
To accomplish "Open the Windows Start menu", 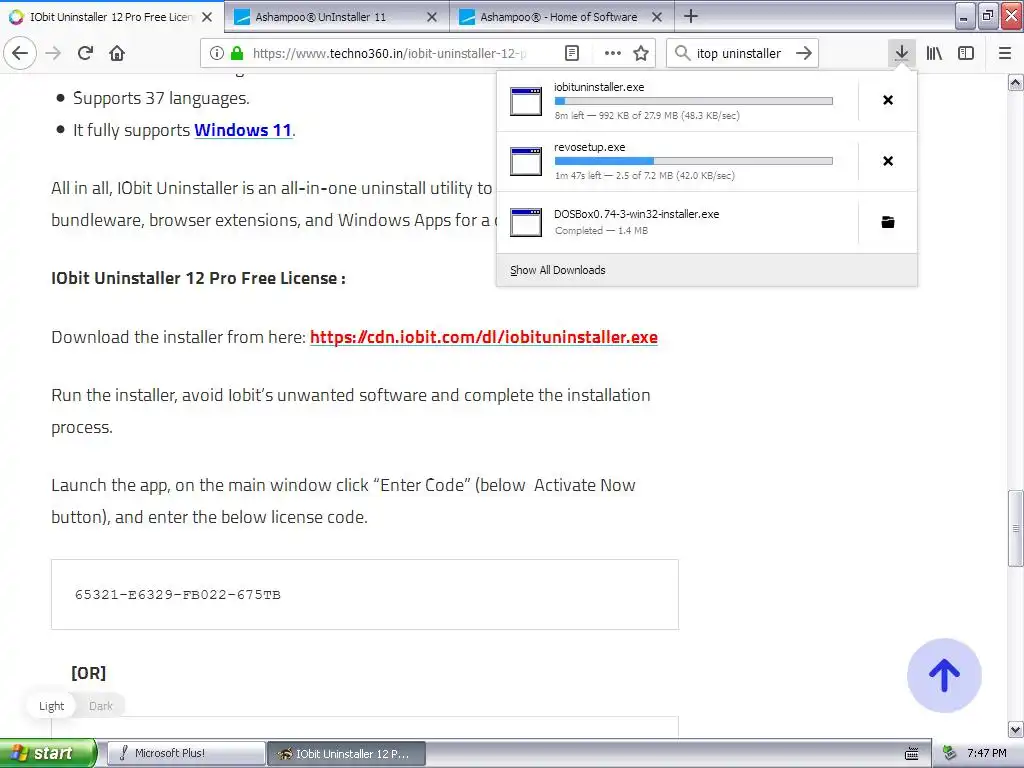I will pos(47,753).
